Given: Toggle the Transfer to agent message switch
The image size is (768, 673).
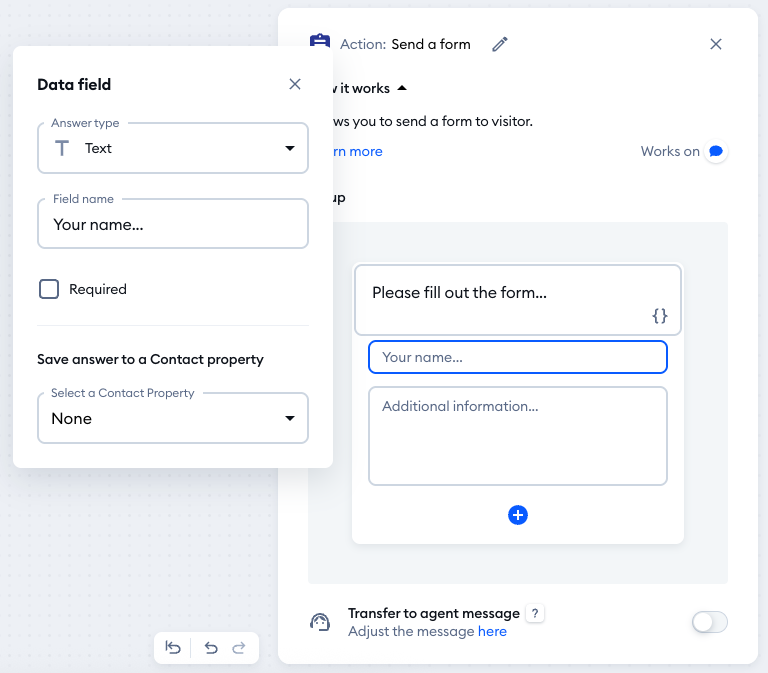Looking at the screenshot, I should 709,622.
